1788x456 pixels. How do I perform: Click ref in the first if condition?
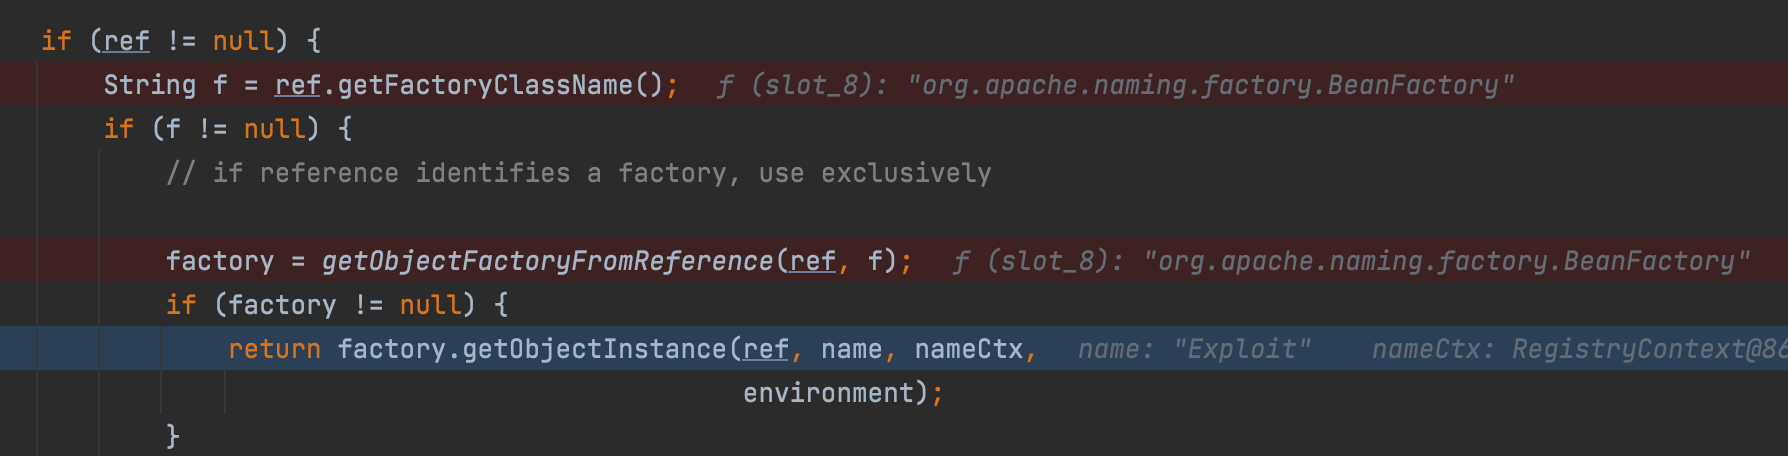126,41
